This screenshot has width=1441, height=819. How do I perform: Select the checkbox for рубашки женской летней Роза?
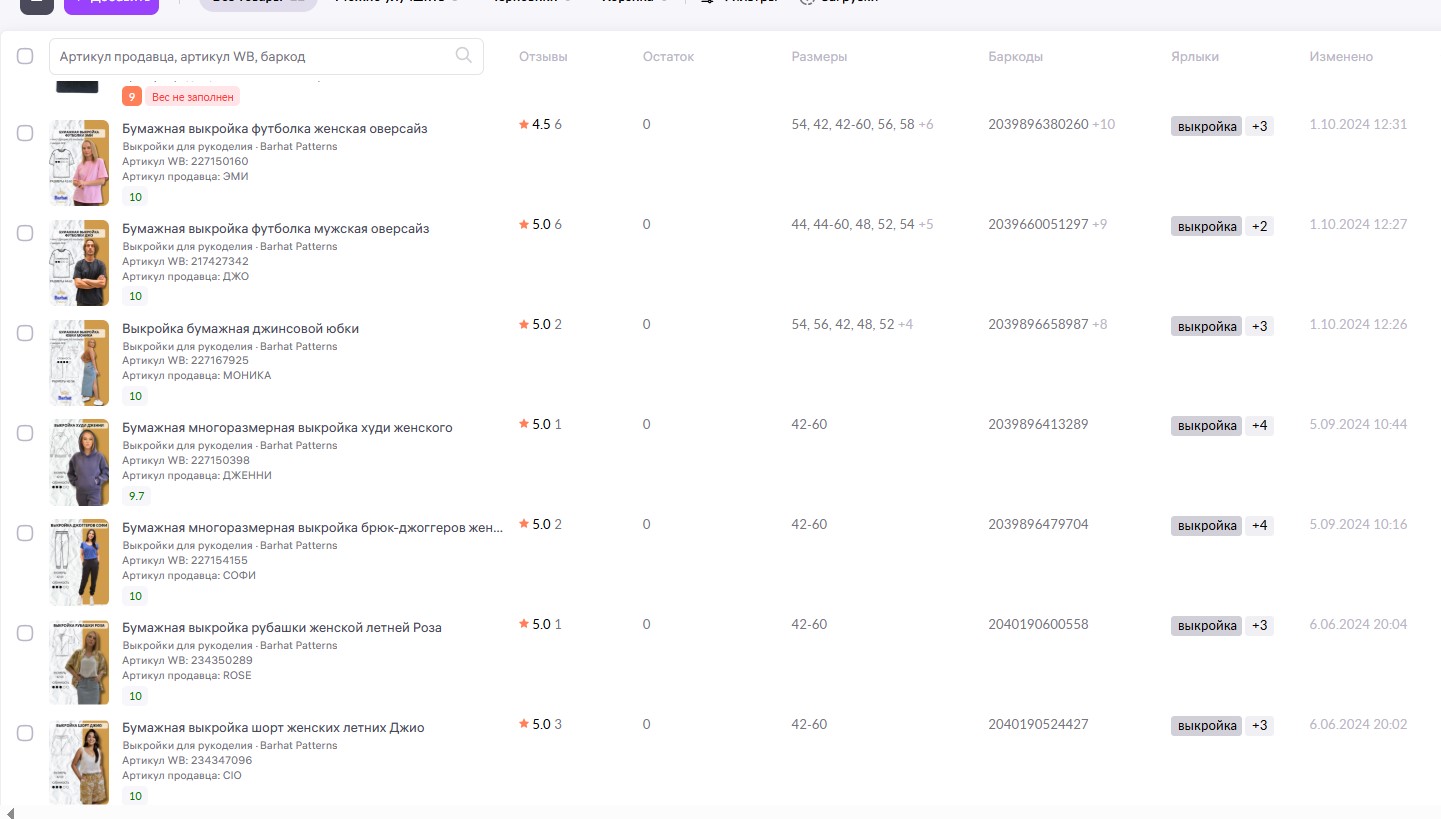pos(25,633)
